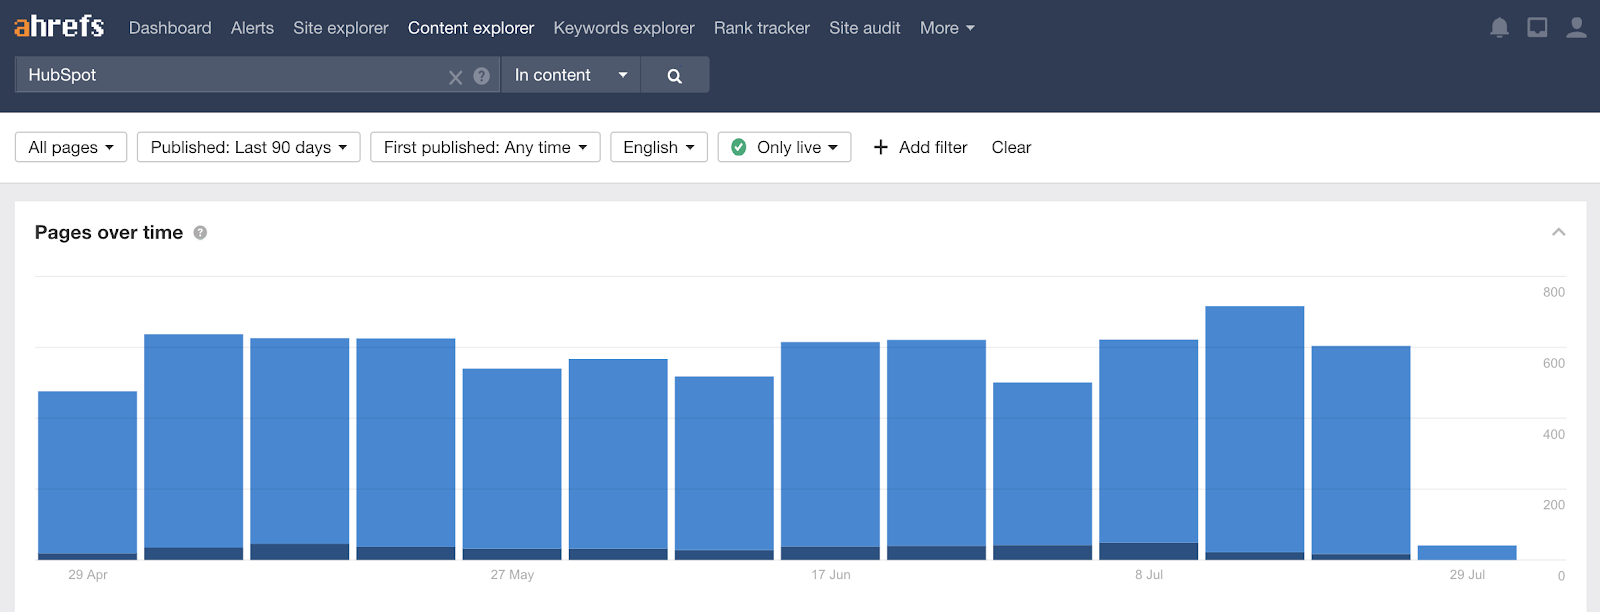Open the user account profile icon

(x=1576, y=28)
